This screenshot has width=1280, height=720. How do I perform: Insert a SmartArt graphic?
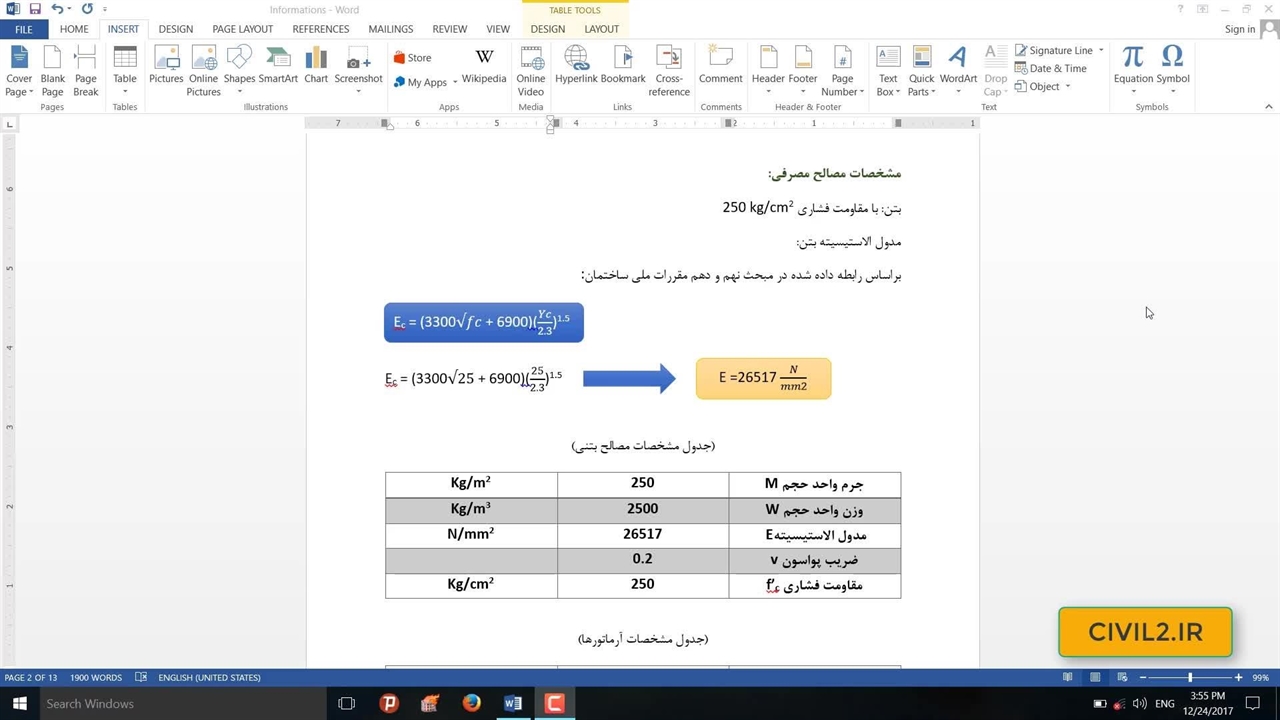(278, 68)
